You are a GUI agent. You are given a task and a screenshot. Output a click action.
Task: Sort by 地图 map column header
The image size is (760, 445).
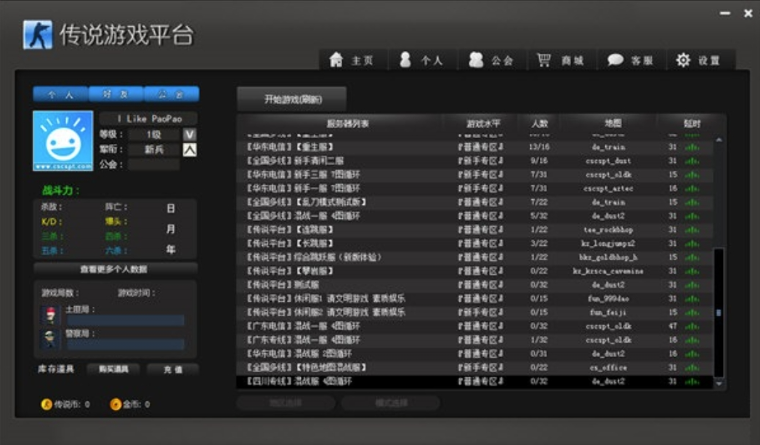click(x=613, y=124)
